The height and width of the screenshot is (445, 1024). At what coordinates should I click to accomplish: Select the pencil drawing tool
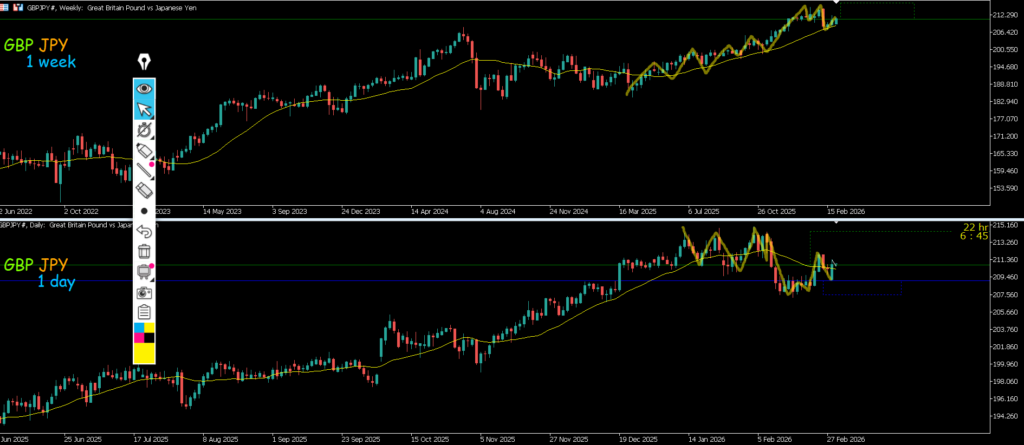[x=144, y=150]
